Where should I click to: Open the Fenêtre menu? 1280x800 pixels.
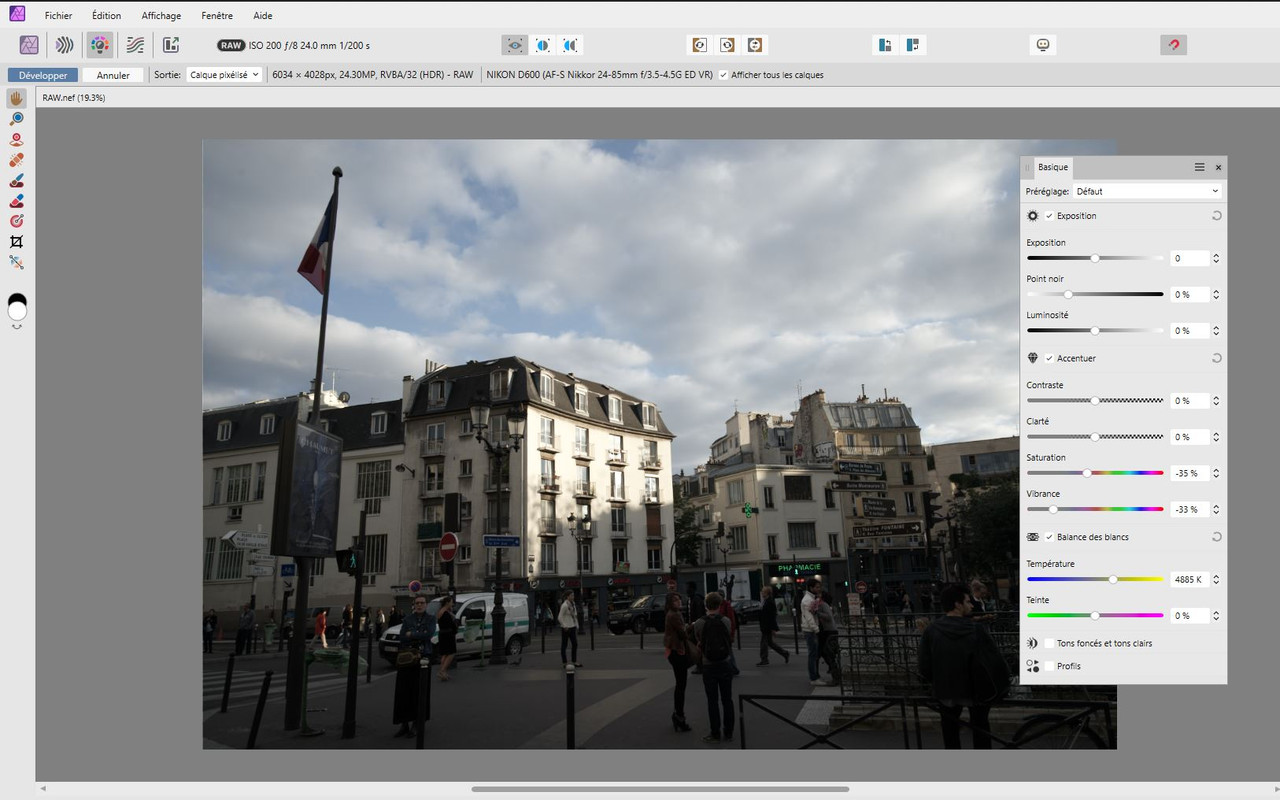(217, 16)
